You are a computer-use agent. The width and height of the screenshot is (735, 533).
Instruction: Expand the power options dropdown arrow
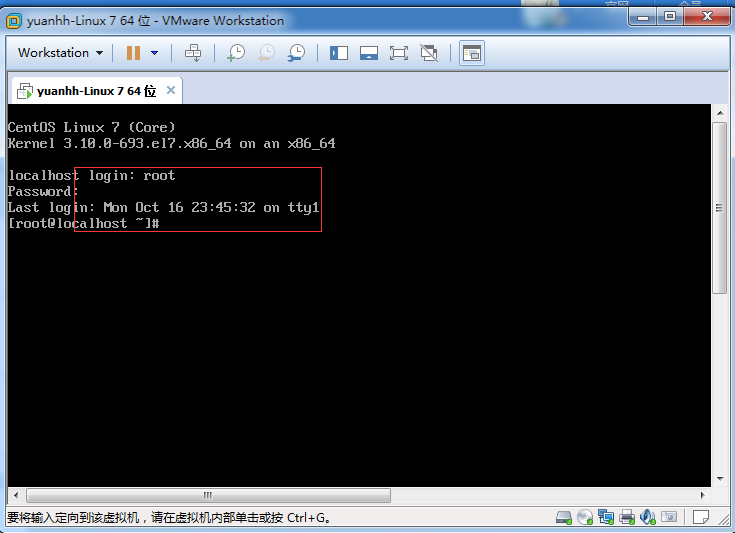(154, 53)
